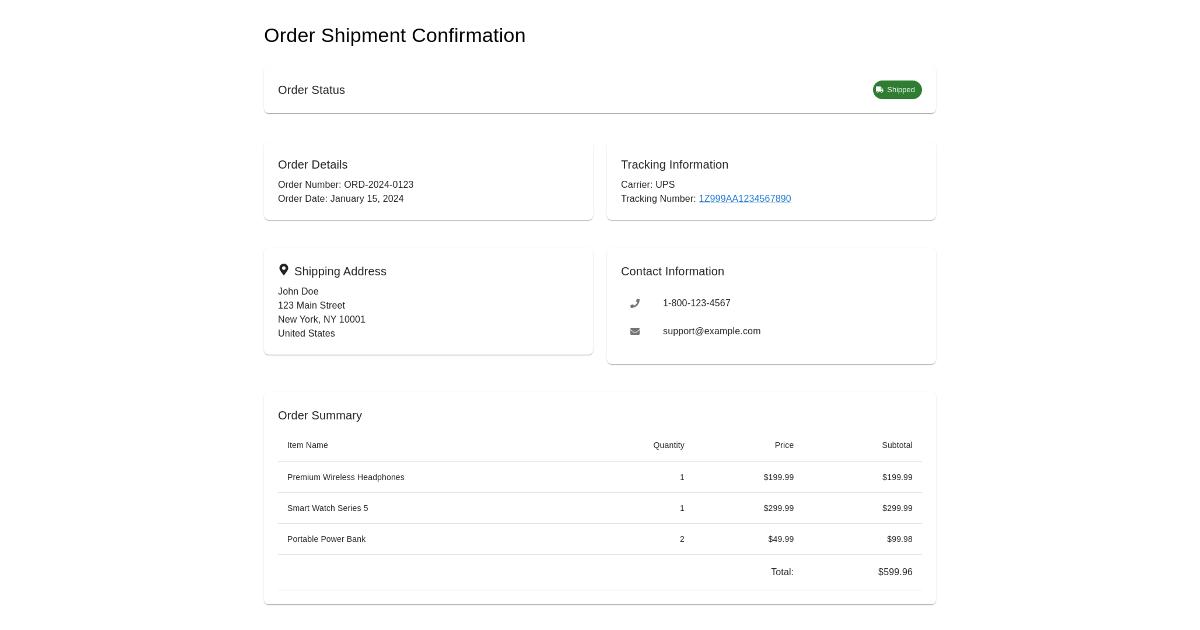
Task: Click the Shipped status chip
Action: pos(898,90)
